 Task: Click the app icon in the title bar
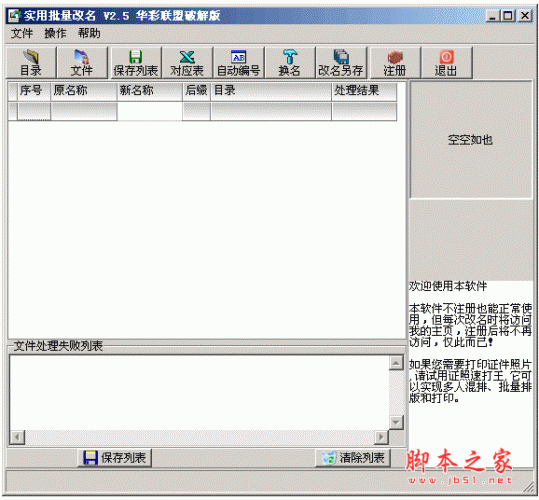tap(14, 15)
